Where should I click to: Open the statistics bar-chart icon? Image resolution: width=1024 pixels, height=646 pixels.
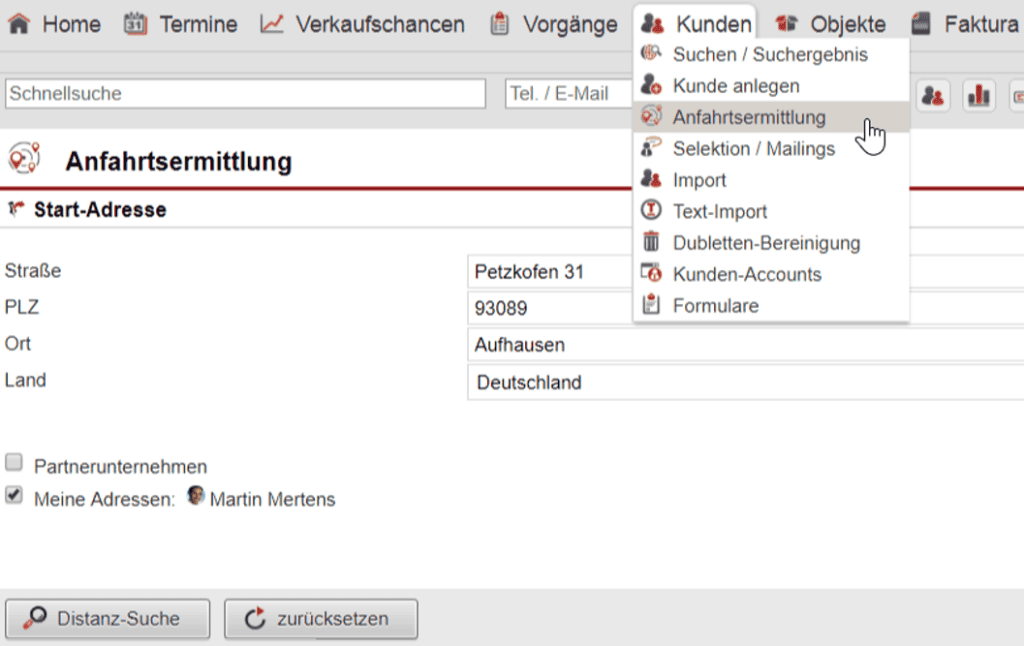tap(978, 95)
